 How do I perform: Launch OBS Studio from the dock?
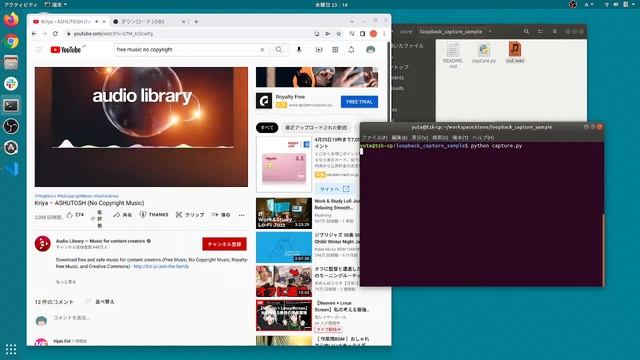coord(11,127)
